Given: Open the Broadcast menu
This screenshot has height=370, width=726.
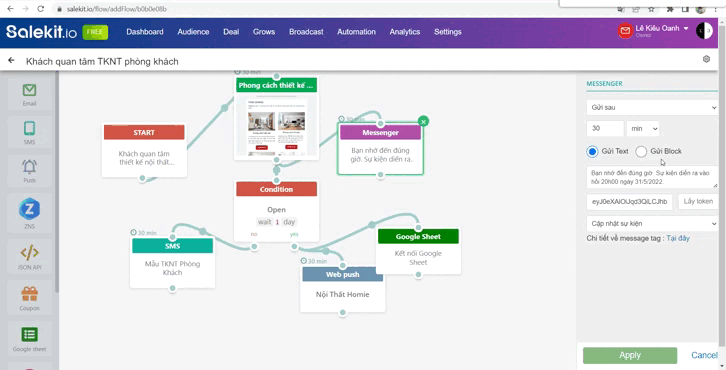Looking at the screenshot, I should tap(306, 32).
